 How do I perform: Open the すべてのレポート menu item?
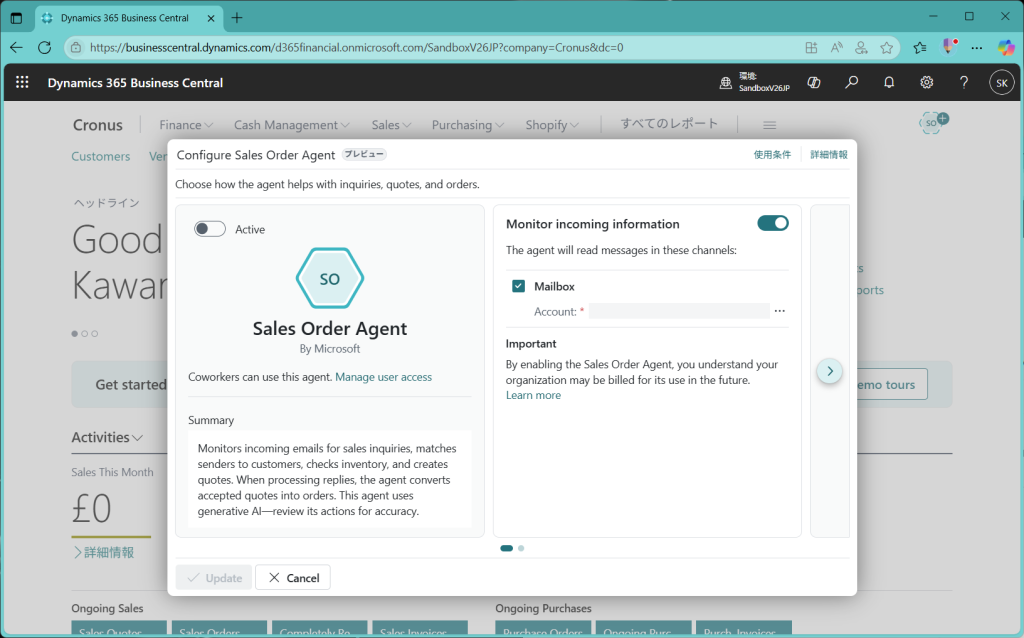point(669,123)
